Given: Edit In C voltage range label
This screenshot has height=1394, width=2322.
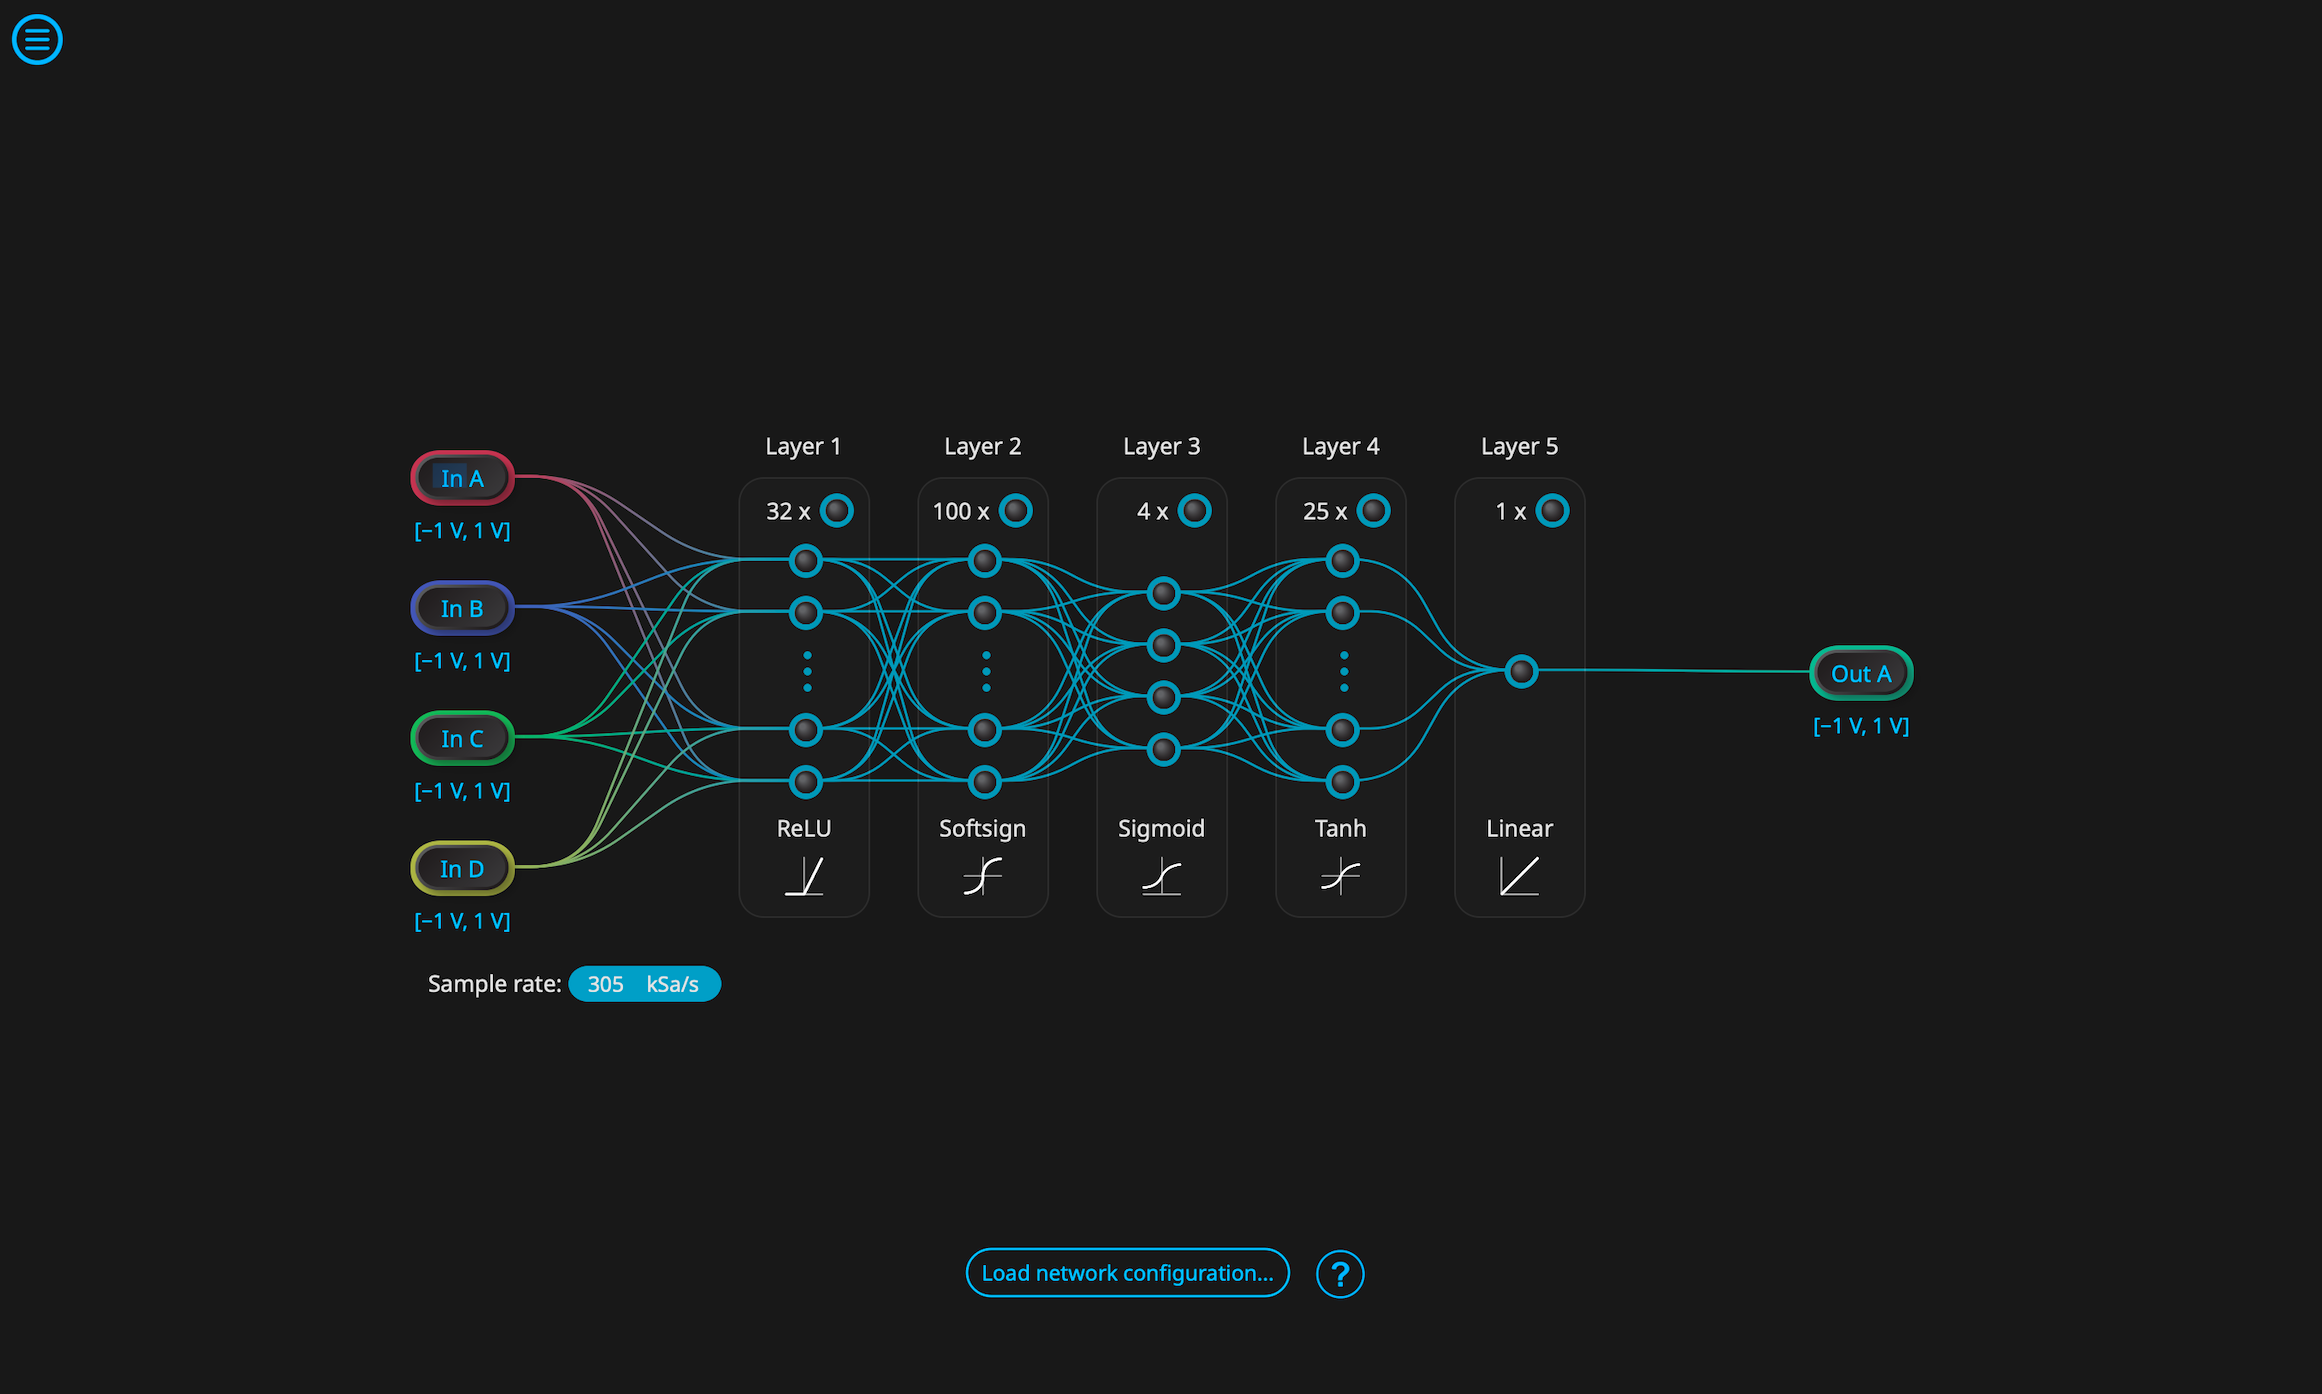Looking at the screenshot, I should tap(462, 791).
